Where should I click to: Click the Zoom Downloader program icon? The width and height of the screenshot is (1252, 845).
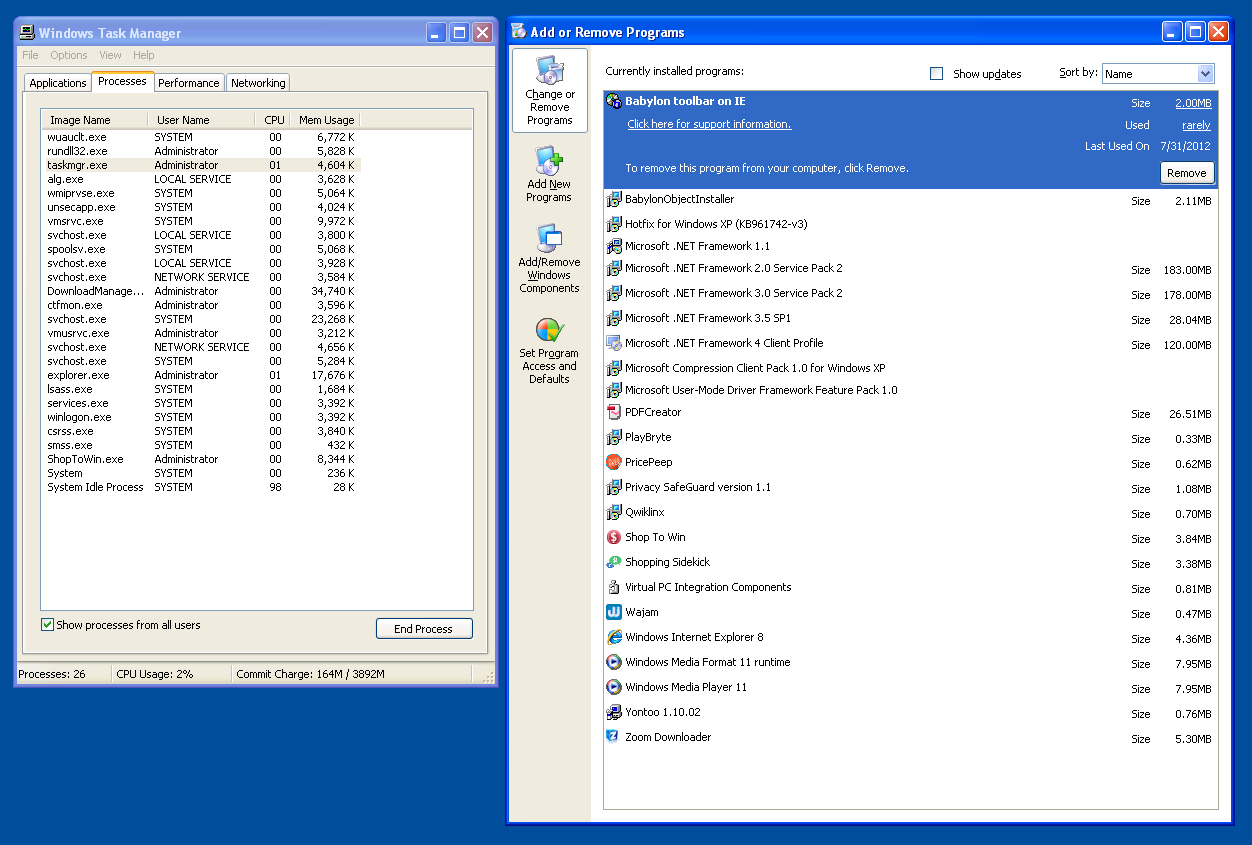click(x=614, y=737)
